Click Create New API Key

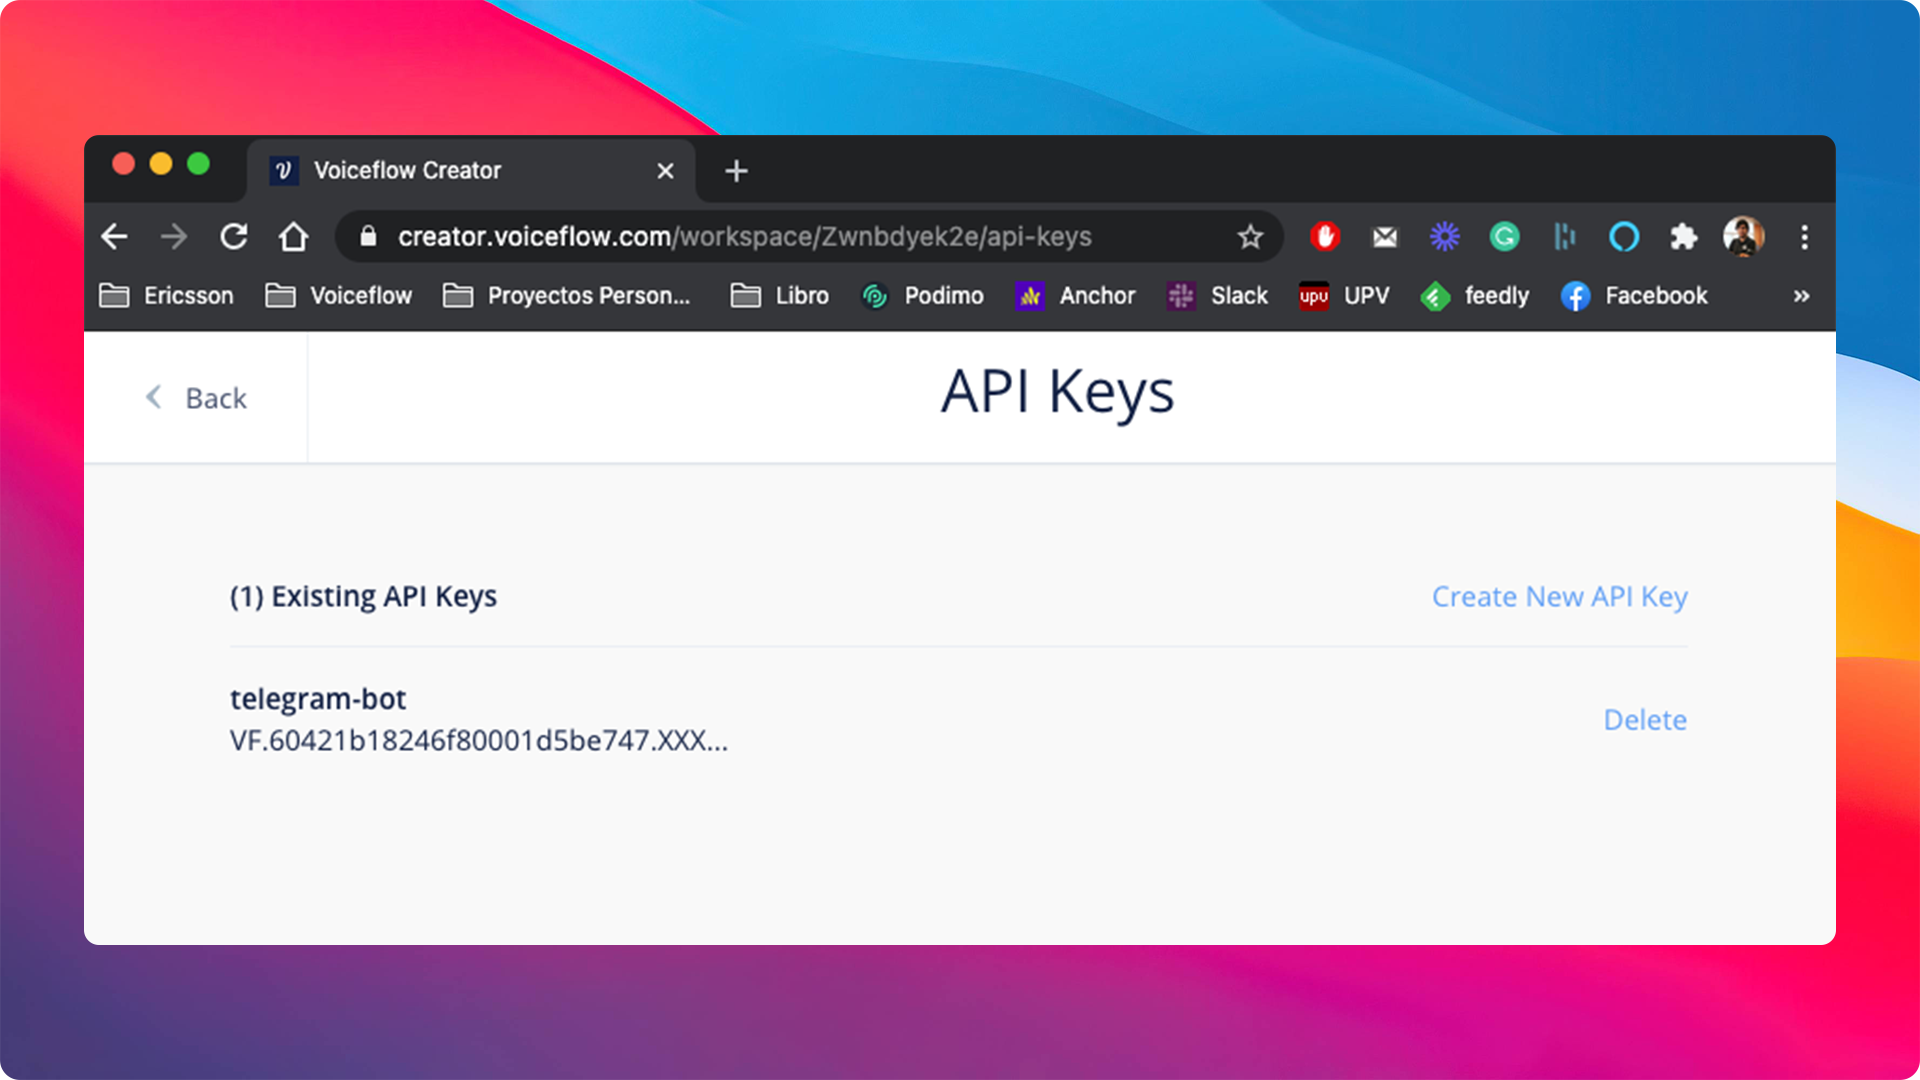(x=1559, y=596)
